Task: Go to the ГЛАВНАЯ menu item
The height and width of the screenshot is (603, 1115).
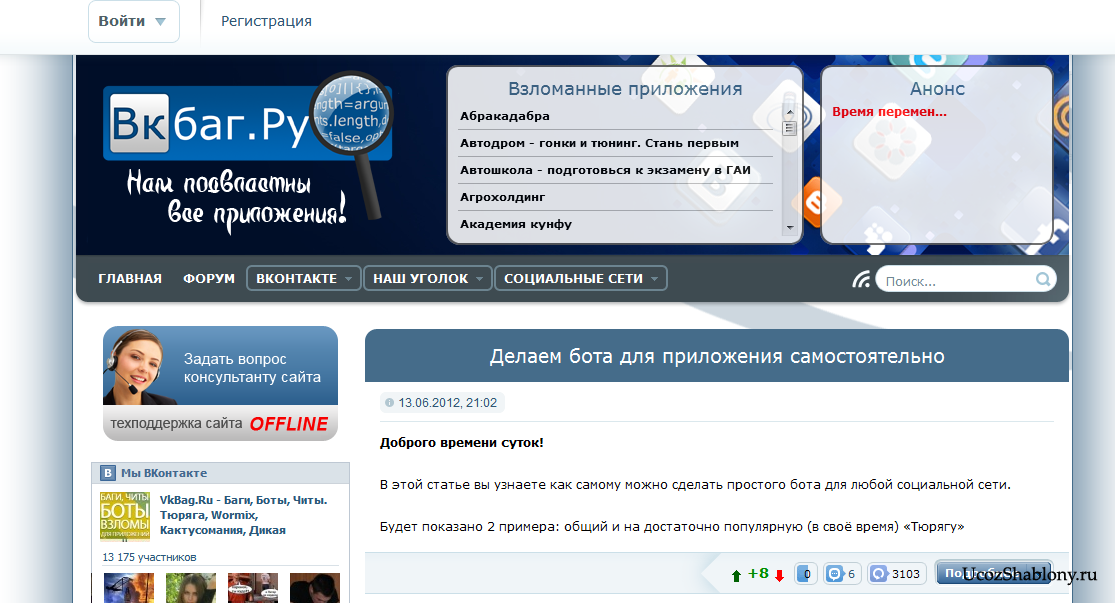Action: [130, 279]
